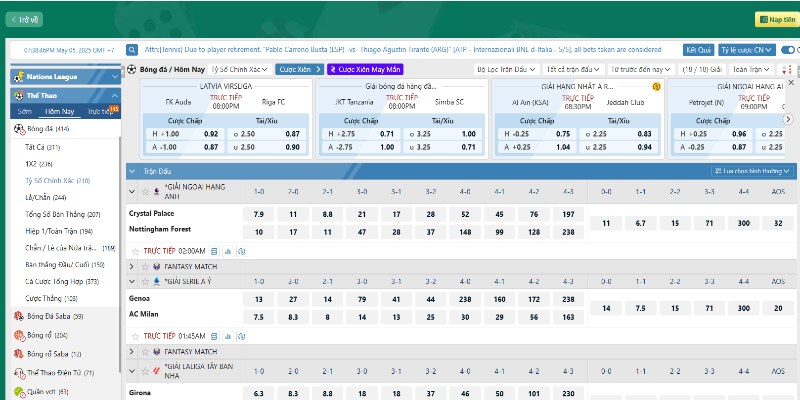Image resolution: width=800 pixels, height=400 pixels.
Task: Collapse the Premier League section
Action: [x=132, y=190]
